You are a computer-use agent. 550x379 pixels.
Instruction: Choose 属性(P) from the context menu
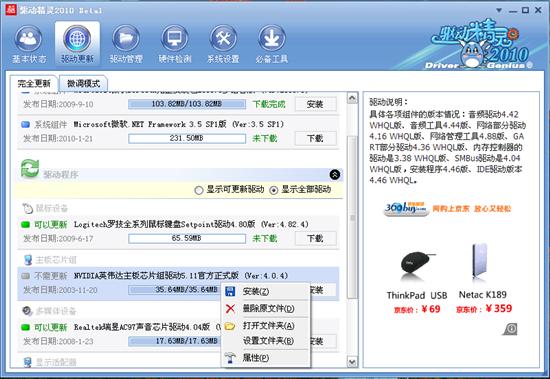(x=266, y=358)
